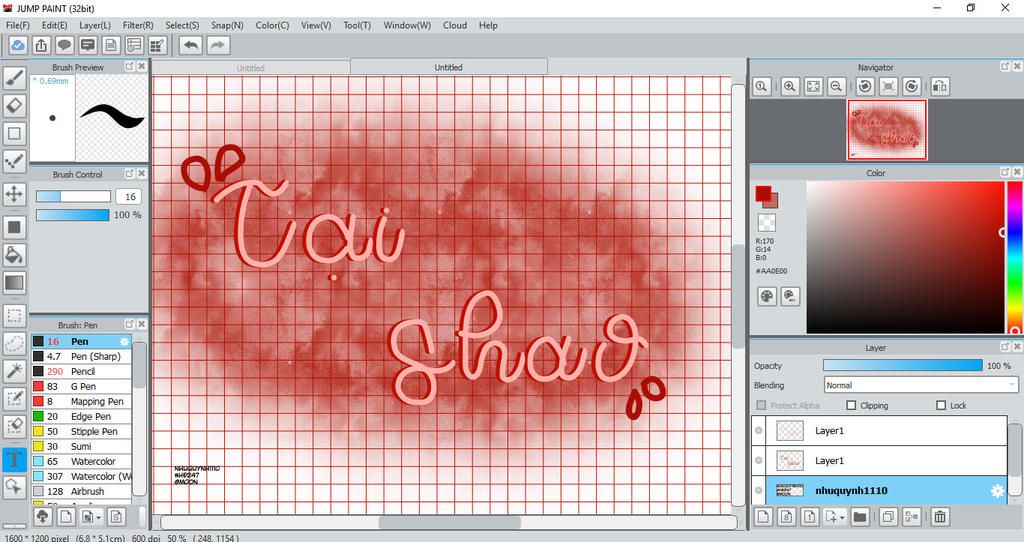
Task: Select the Move tool
Action: [x=14, y=194]
